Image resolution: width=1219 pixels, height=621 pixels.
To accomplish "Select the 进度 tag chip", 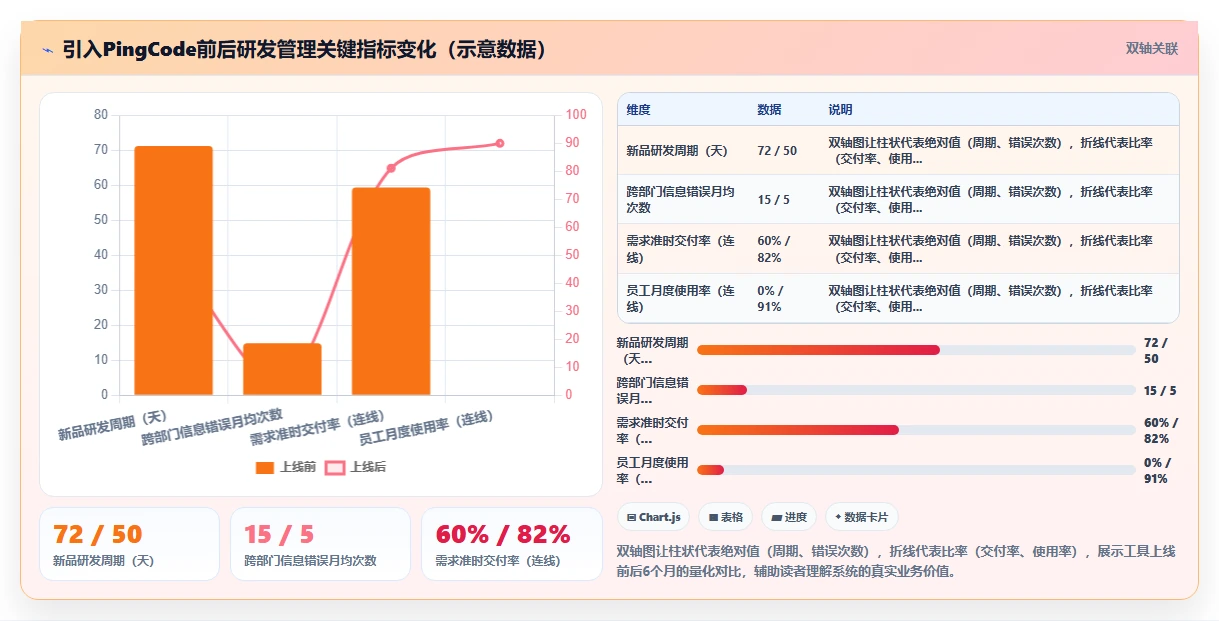I will tap(789, 517).
